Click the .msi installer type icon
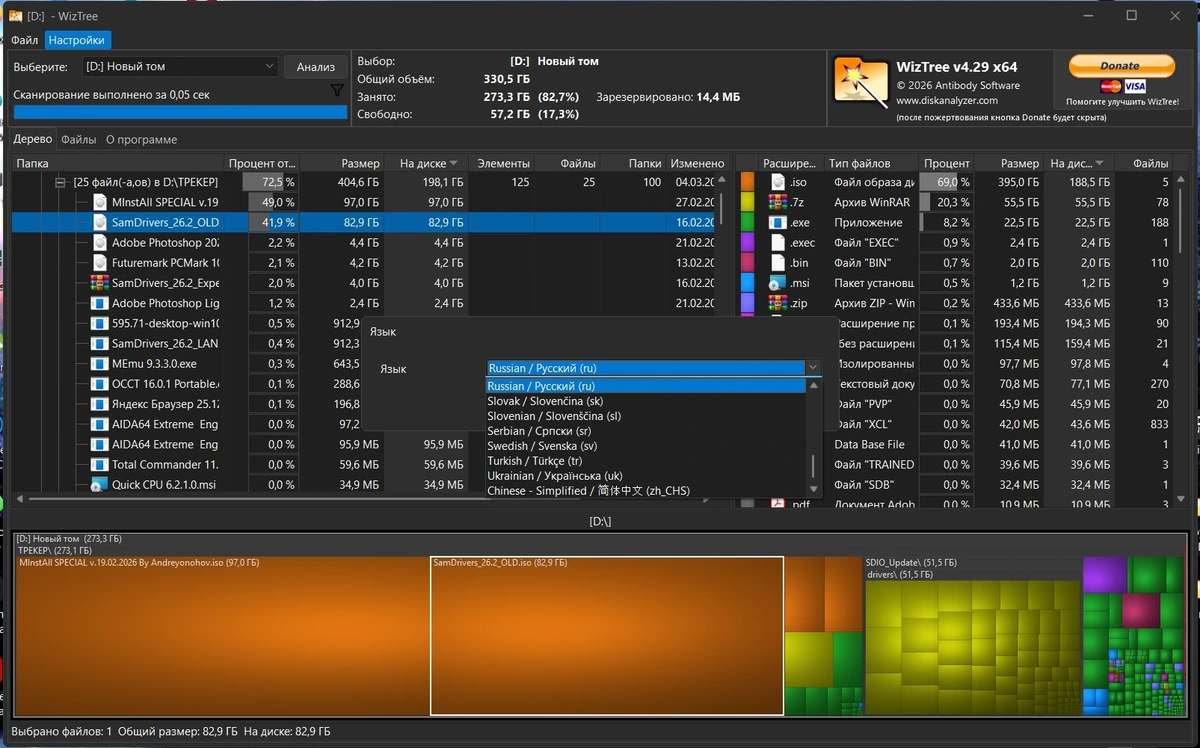1200x748 pixels. [778, 283]
